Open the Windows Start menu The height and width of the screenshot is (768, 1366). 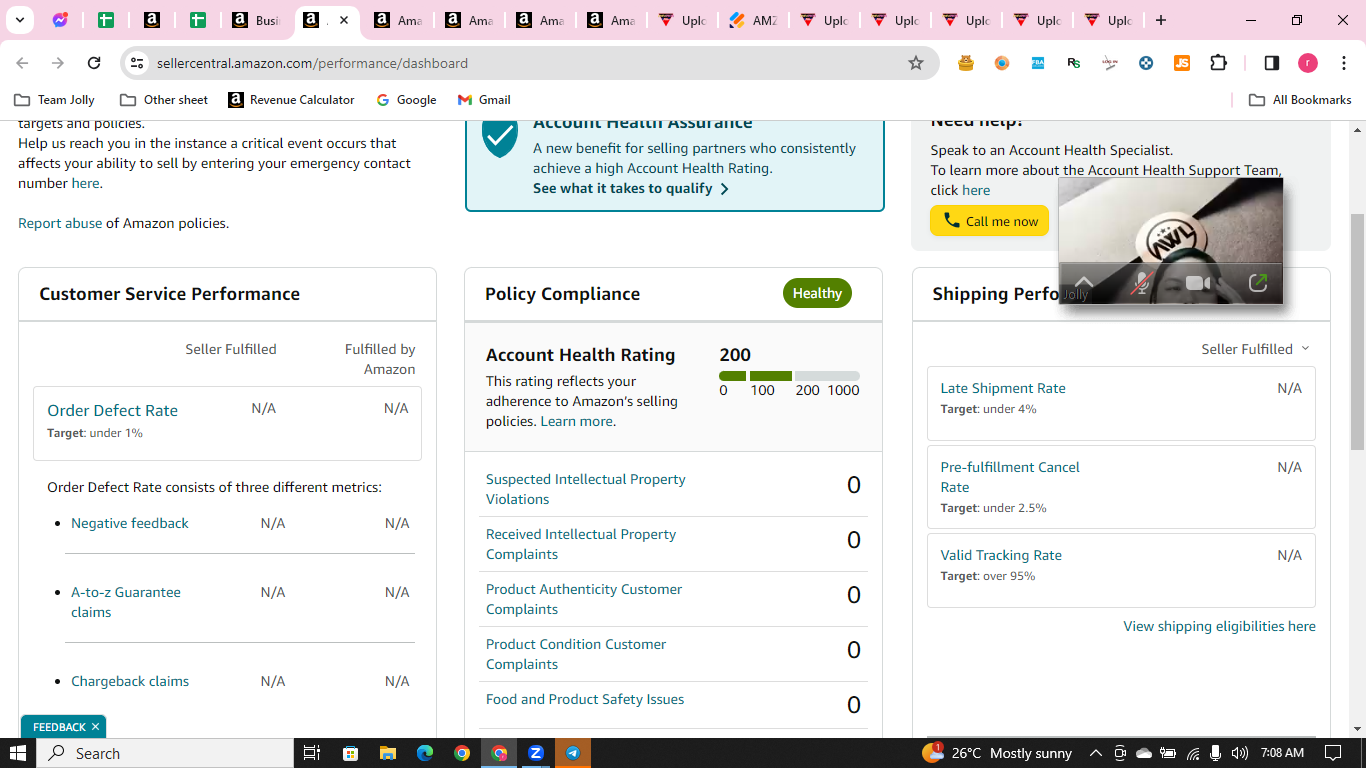[18, 753]
